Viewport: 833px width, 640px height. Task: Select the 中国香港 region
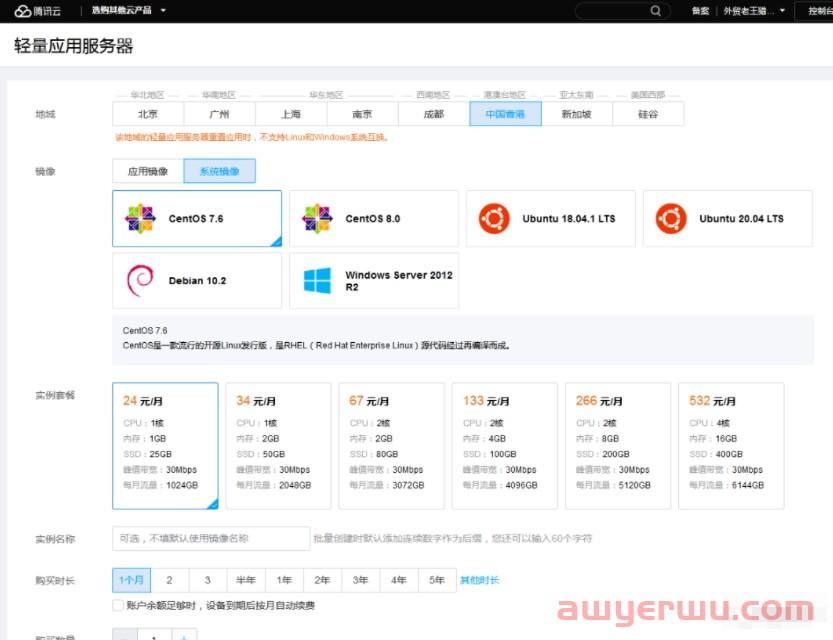(505, 114)
